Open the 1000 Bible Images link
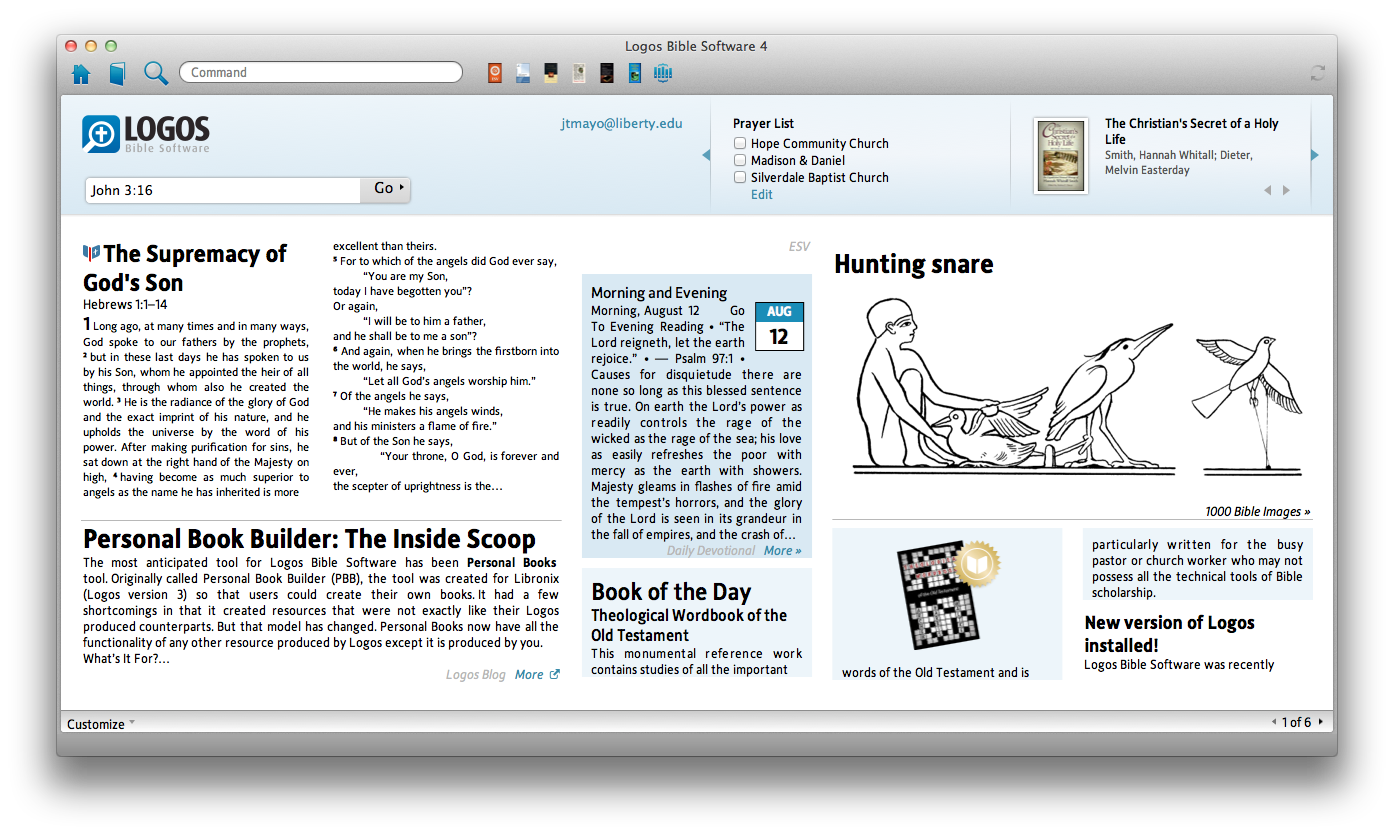The width and height of the screenshot is (1394, 835). click(1257, 511)
